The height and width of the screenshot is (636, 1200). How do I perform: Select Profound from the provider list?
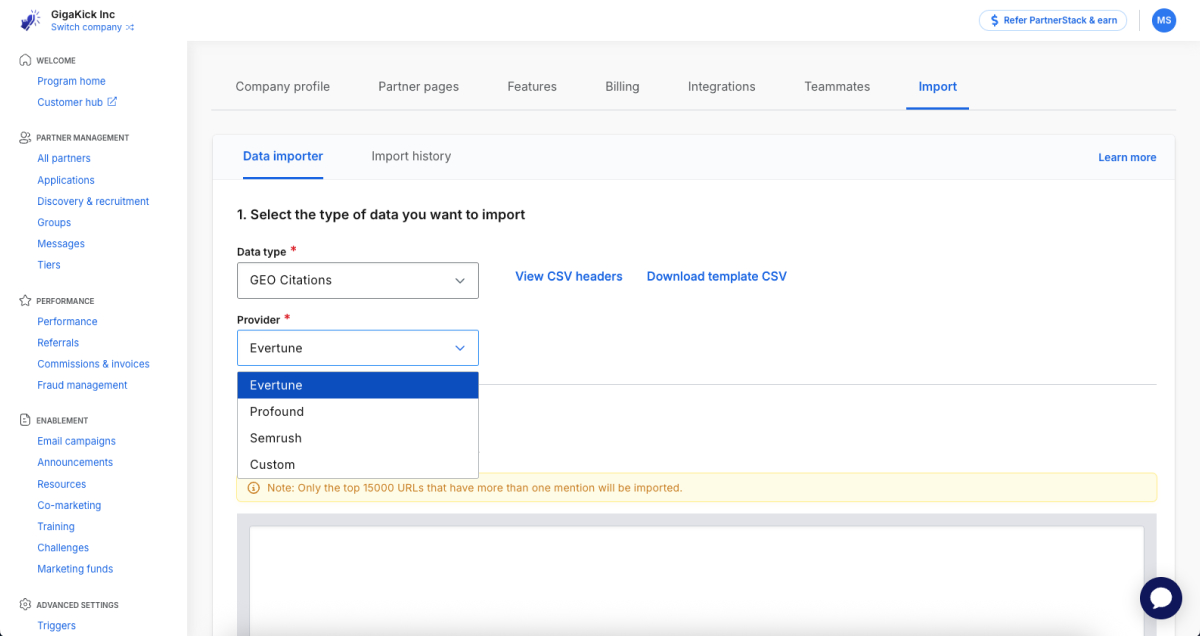click(x=358, y=411)
